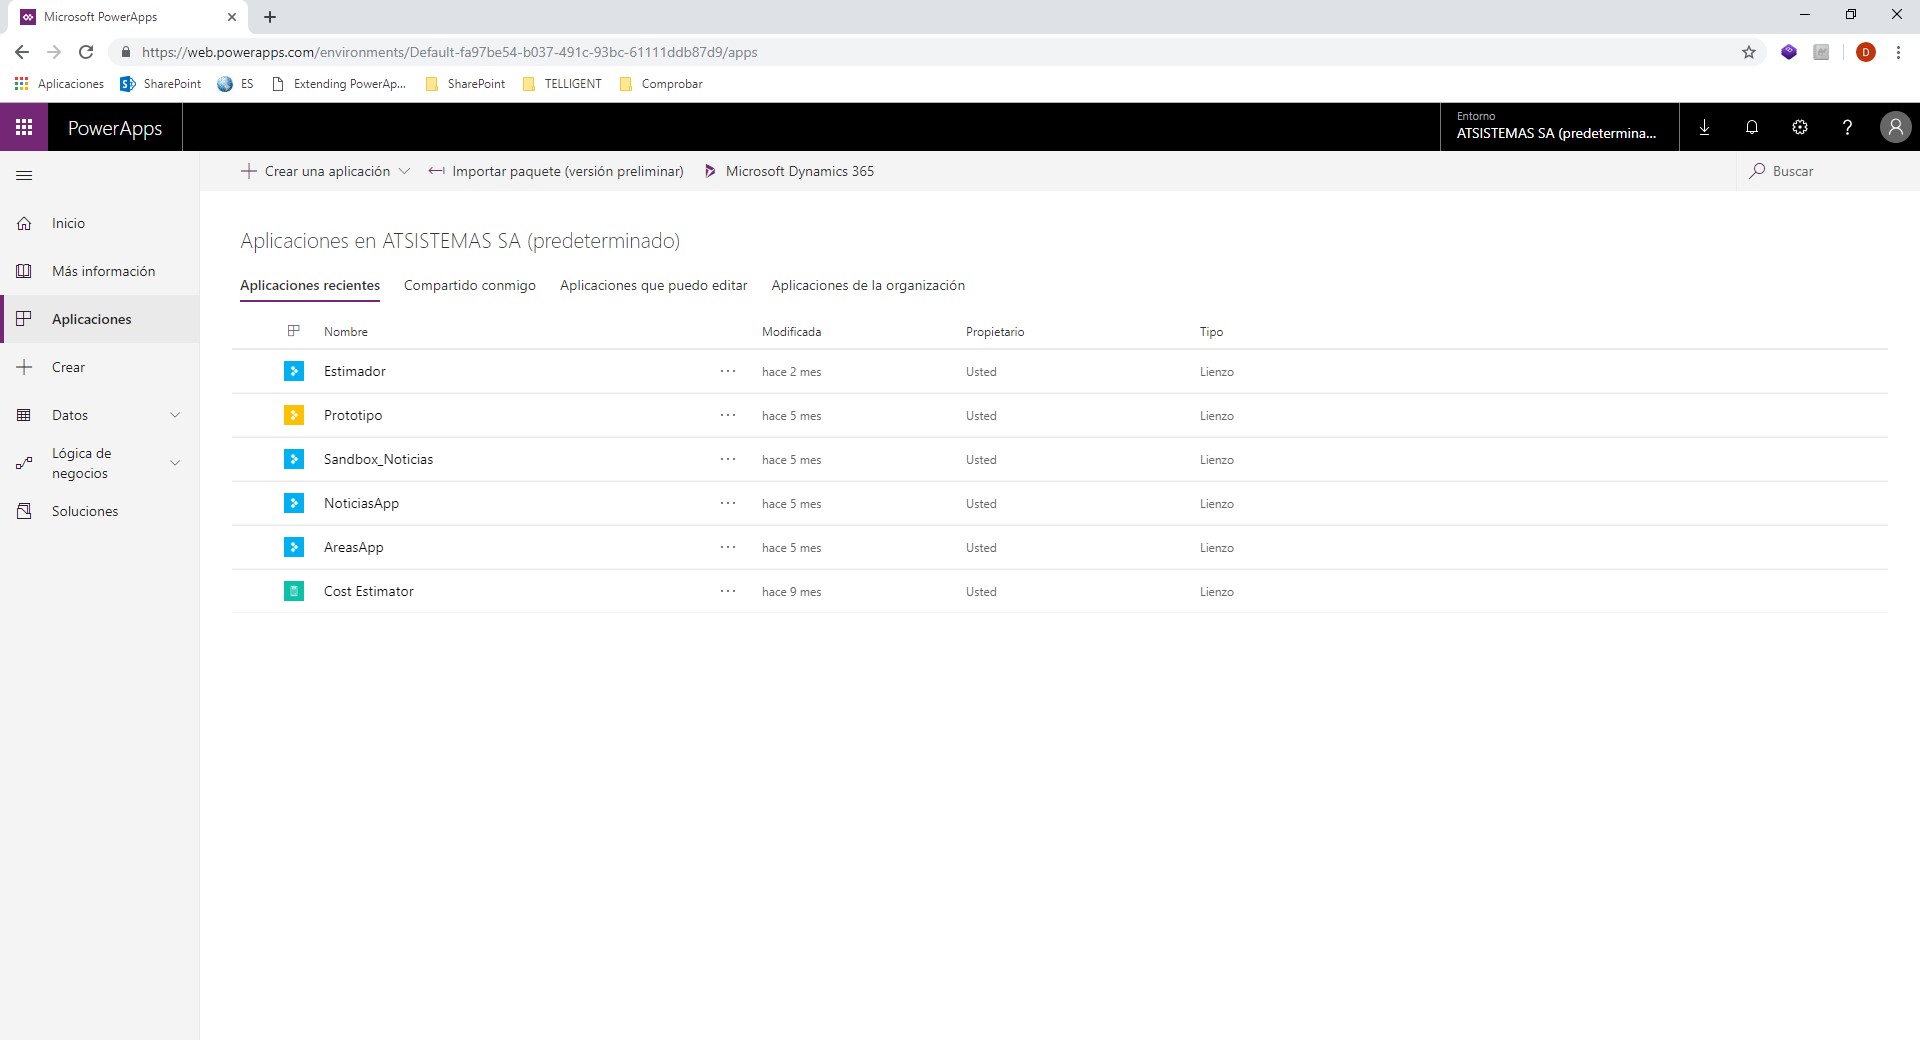
Task: Open the NoticiasApp app name
Action: pyautogui.click(x=361, y=503)
